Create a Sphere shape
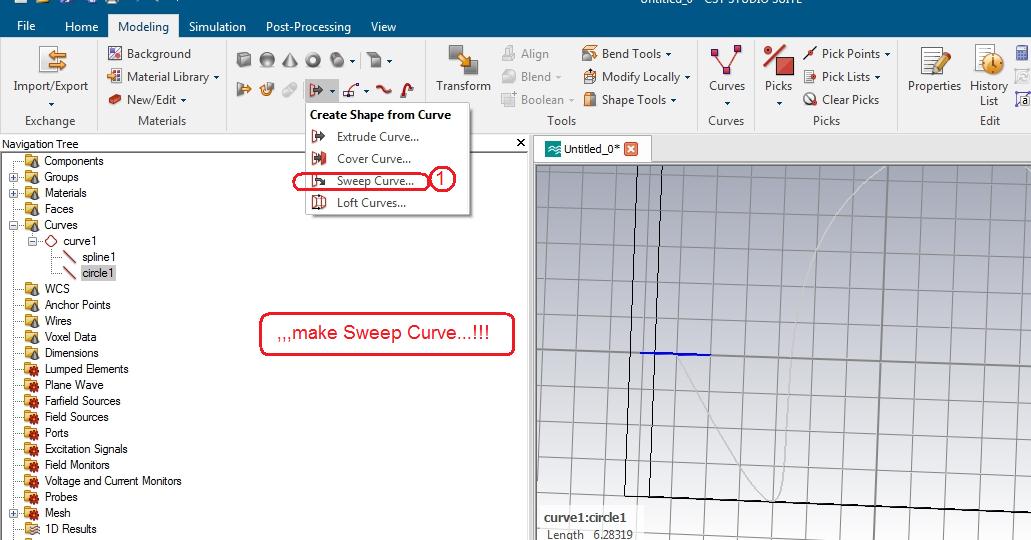The image size is (1031, 540). [267, 60]
